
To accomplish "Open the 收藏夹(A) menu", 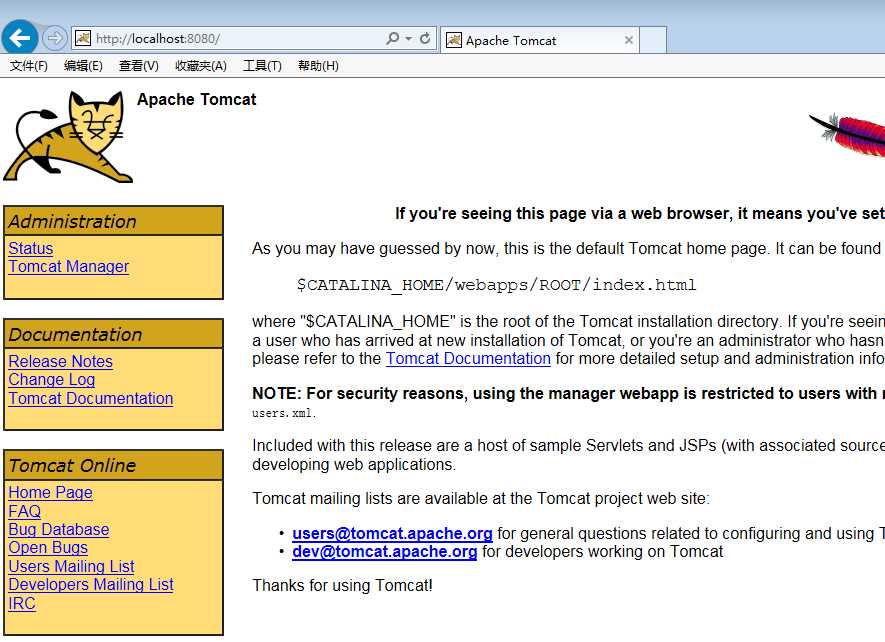I will tap(201, 66).
